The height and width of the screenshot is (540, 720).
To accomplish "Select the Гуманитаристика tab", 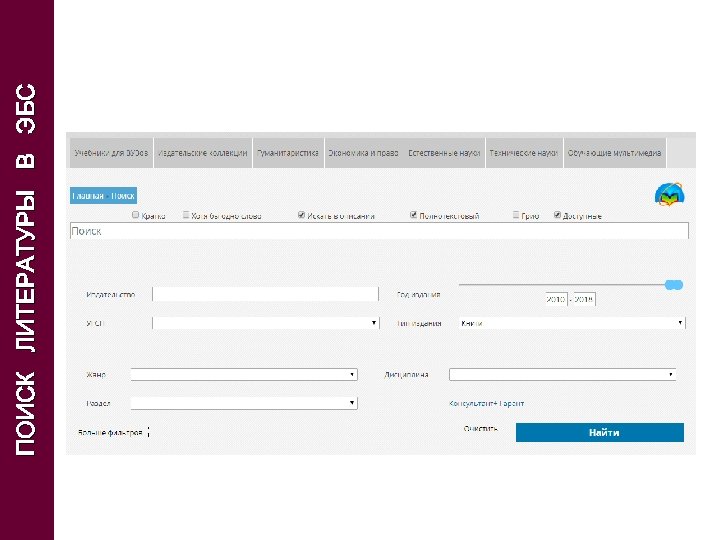I will click(288, 153).
